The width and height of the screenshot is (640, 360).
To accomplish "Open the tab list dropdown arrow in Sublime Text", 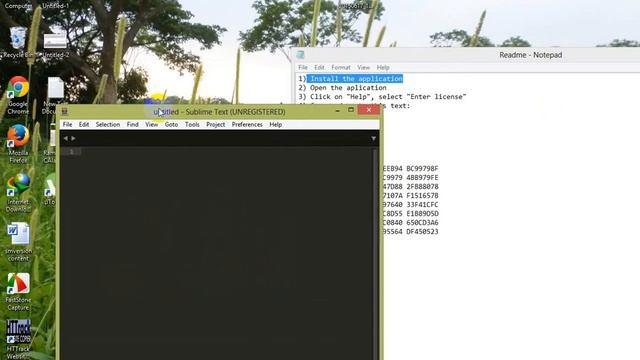I will 373,139.
